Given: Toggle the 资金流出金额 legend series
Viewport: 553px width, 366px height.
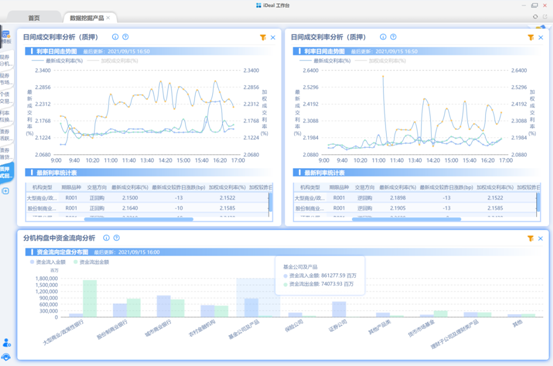Looking at the screenshot, I should [x=91, y=262].
